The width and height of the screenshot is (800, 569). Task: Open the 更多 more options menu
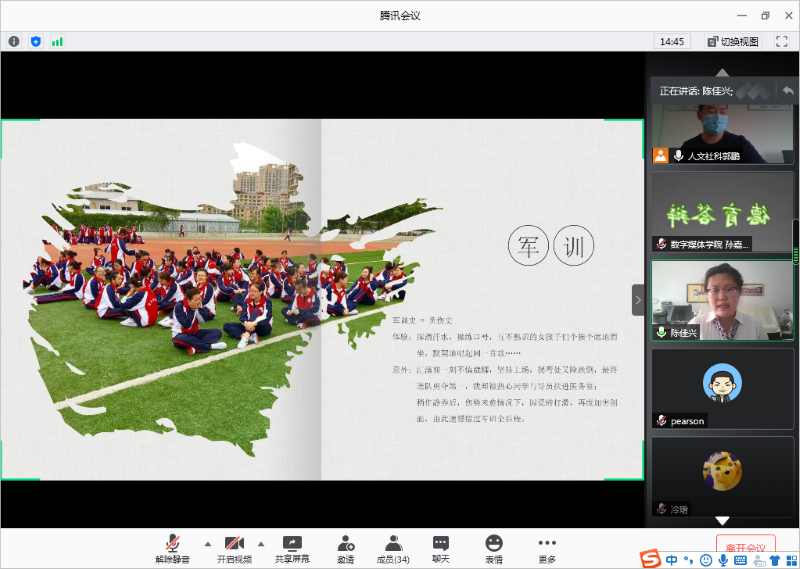tap(546, 549)
